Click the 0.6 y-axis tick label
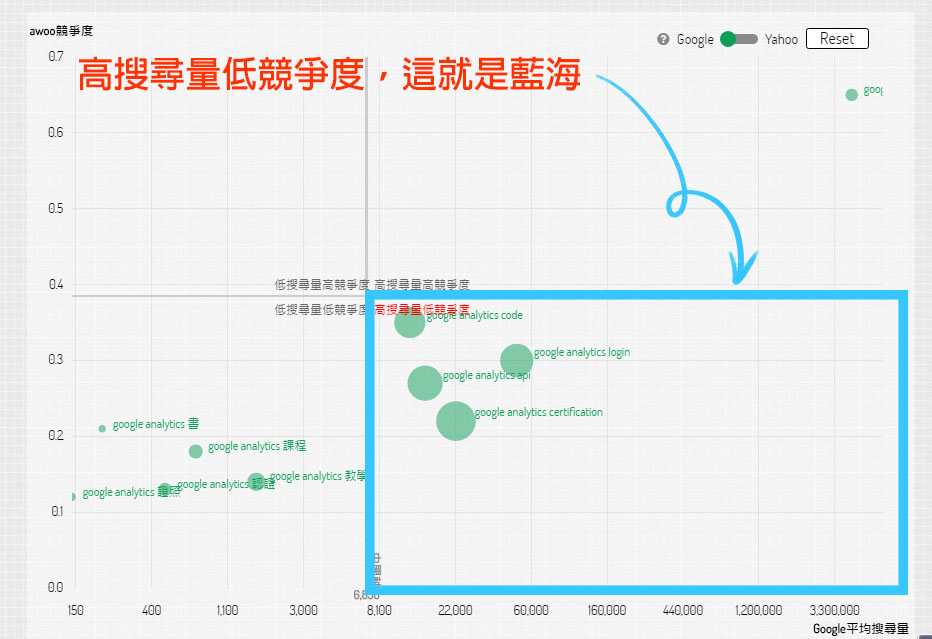 tap(56, 132)
